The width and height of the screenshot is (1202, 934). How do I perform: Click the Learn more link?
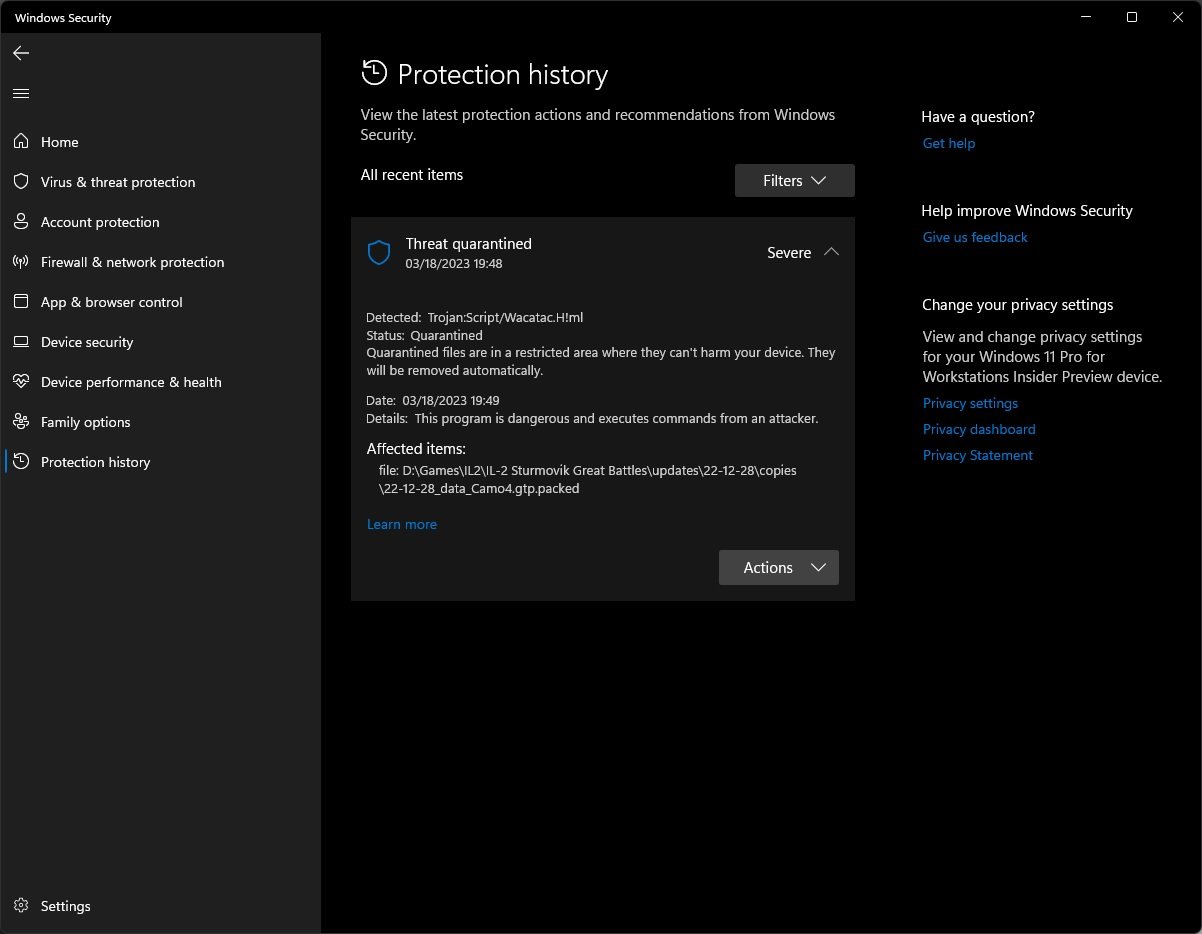tap(402, 524)
